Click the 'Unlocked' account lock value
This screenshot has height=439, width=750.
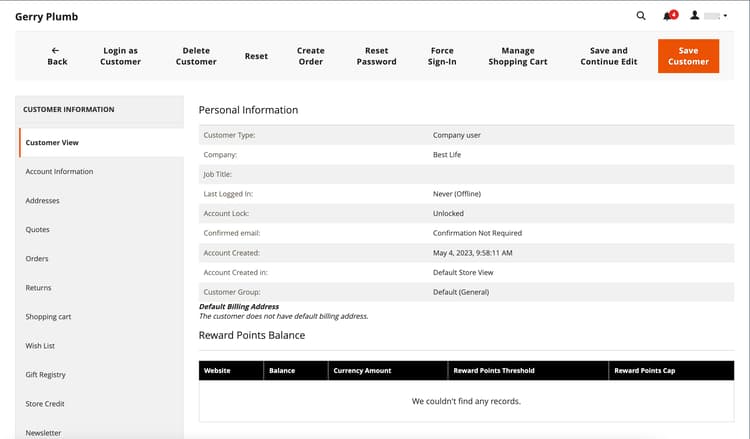pyautogui.click(x=448, y=213)
